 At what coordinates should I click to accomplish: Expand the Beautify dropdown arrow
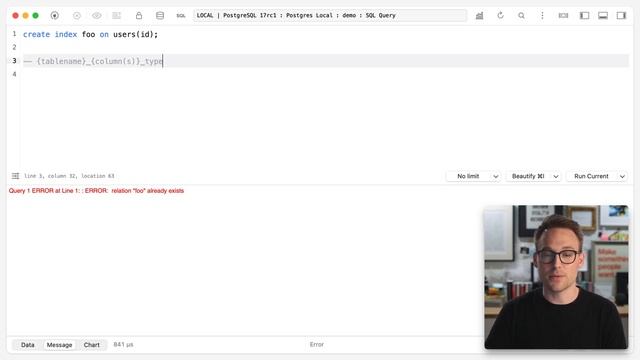[x=556, y=176]
